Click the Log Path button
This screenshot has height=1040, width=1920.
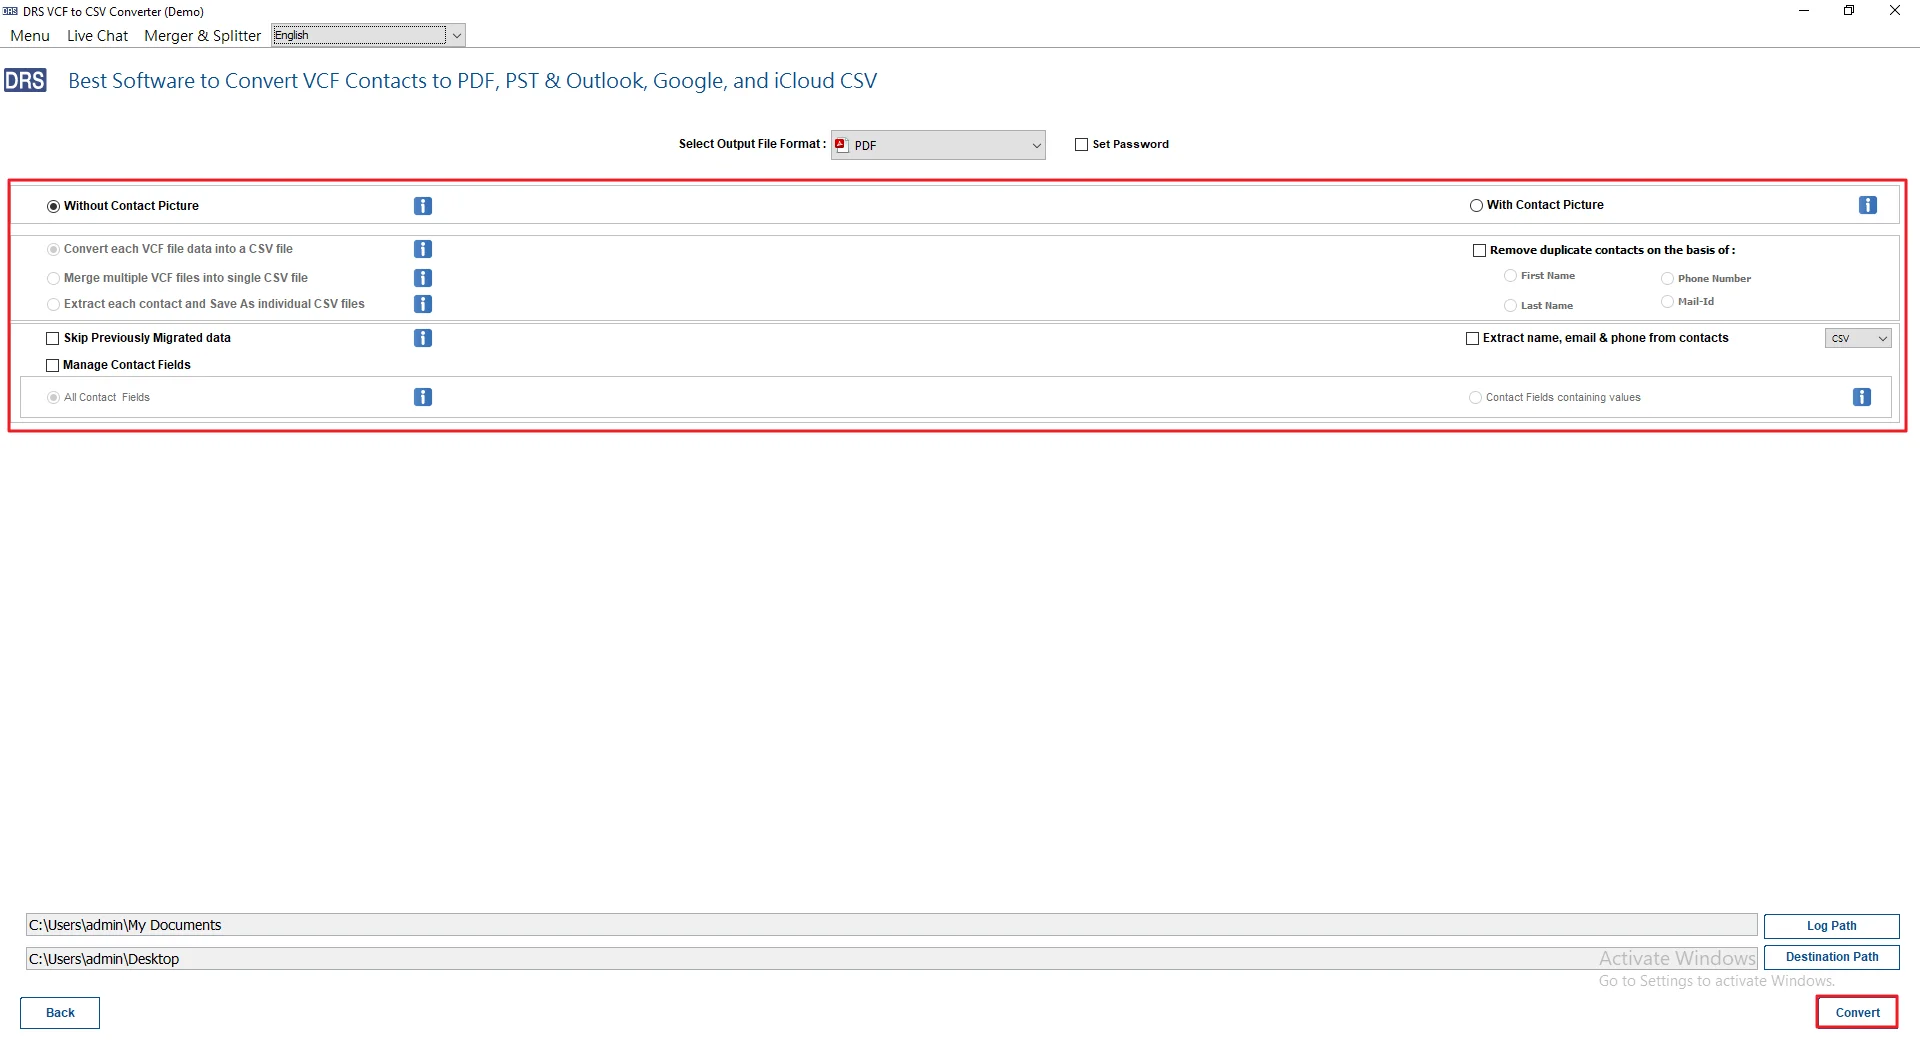click(1831, 926)
